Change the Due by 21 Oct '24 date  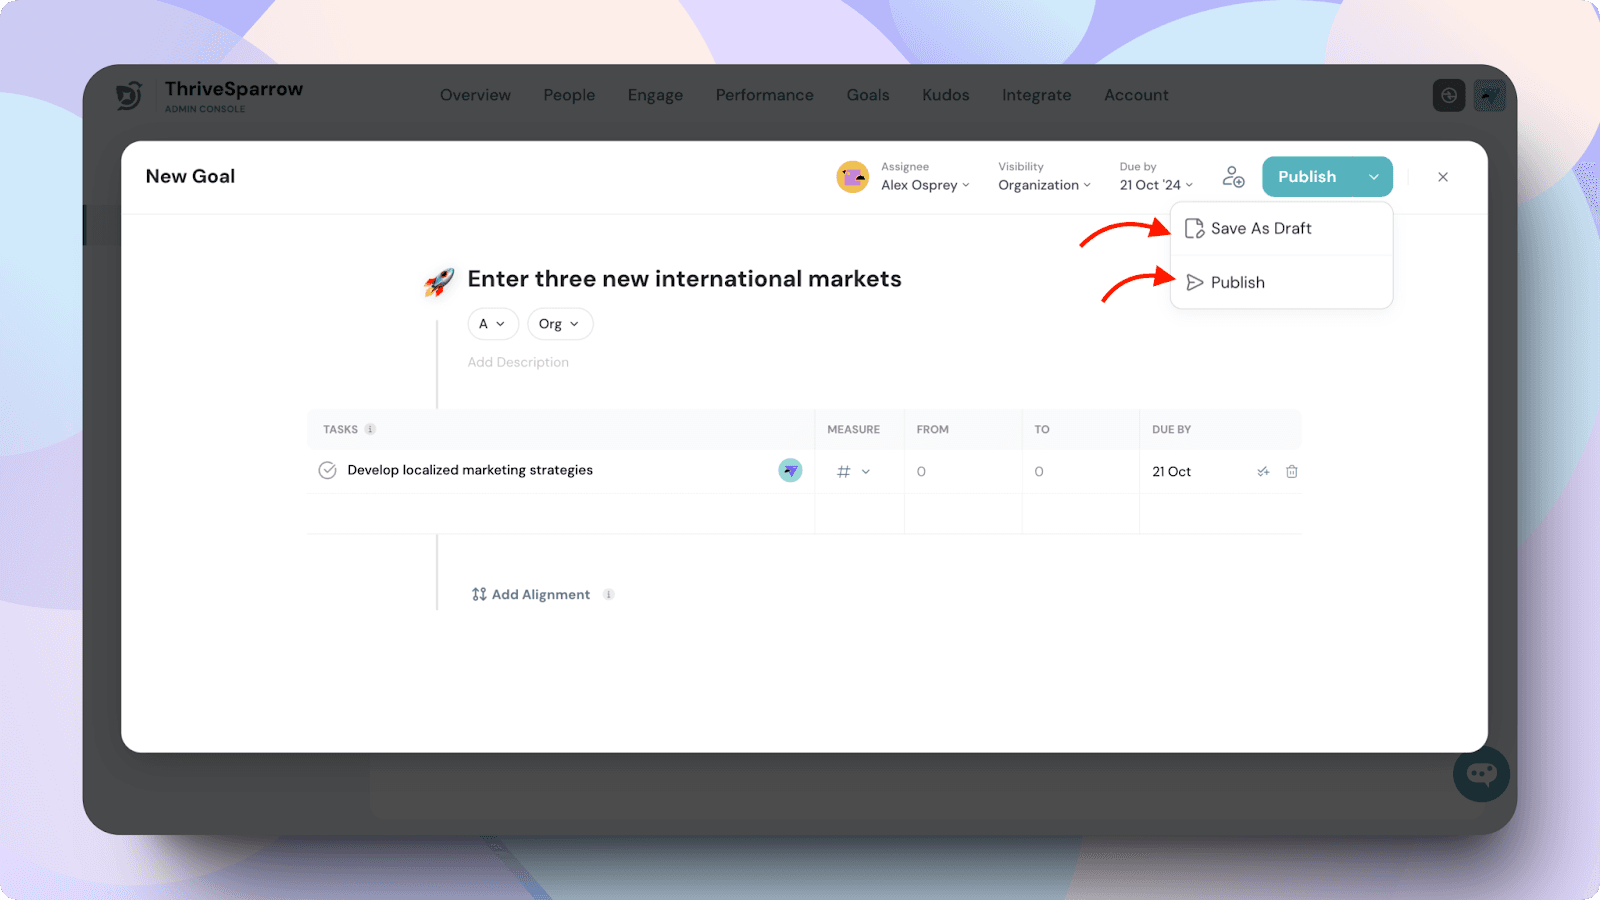point(1156,185)
